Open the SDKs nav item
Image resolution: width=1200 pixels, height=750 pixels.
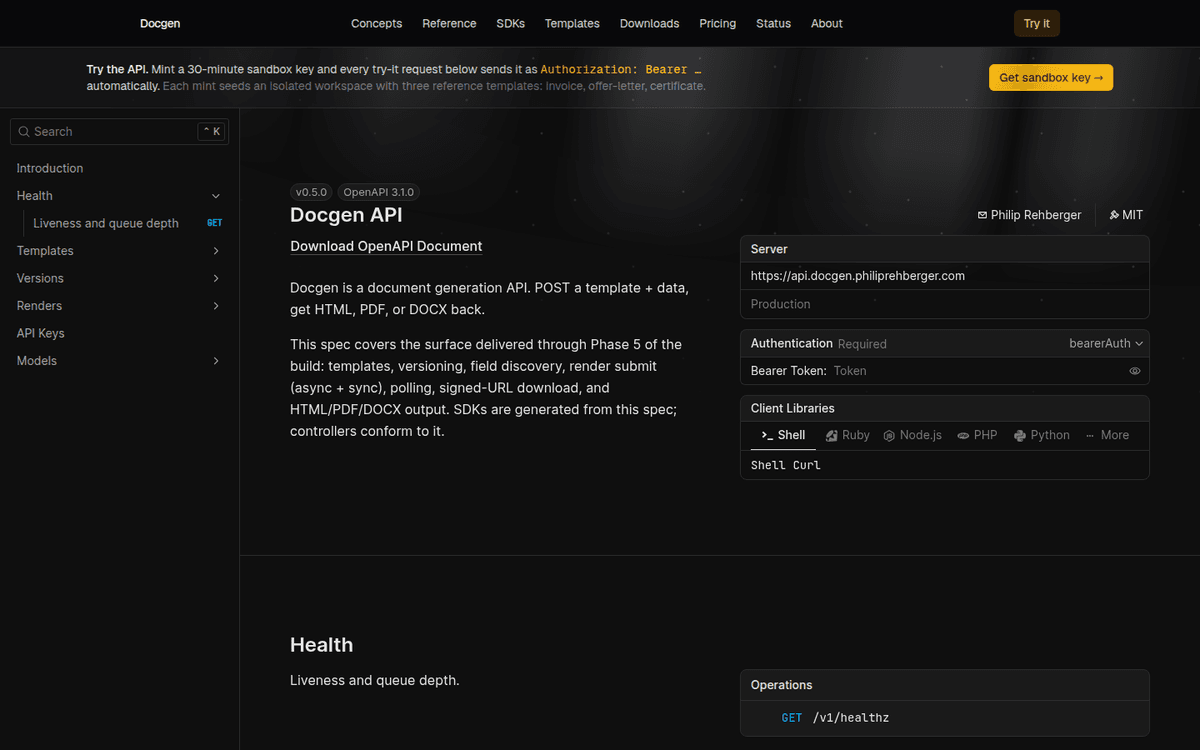coord(511,23)
